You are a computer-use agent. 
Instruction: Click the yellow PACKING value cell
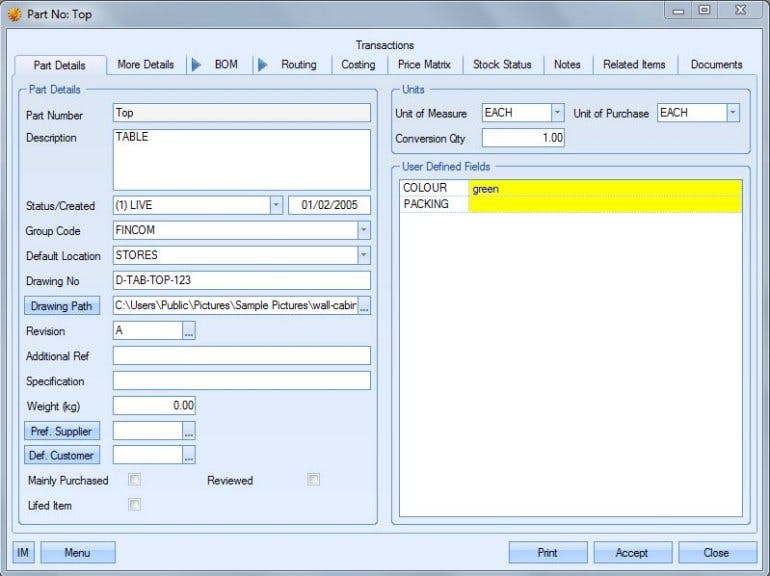pyautogui.click(x=605, y=204)
